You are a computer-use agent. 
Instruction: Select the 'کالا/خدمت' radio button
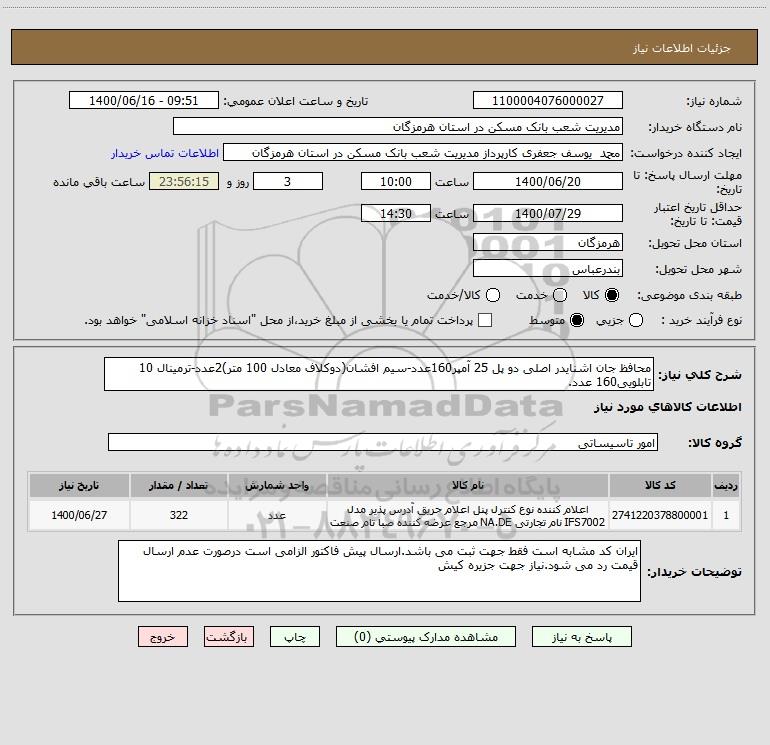[x=493, y=295]
